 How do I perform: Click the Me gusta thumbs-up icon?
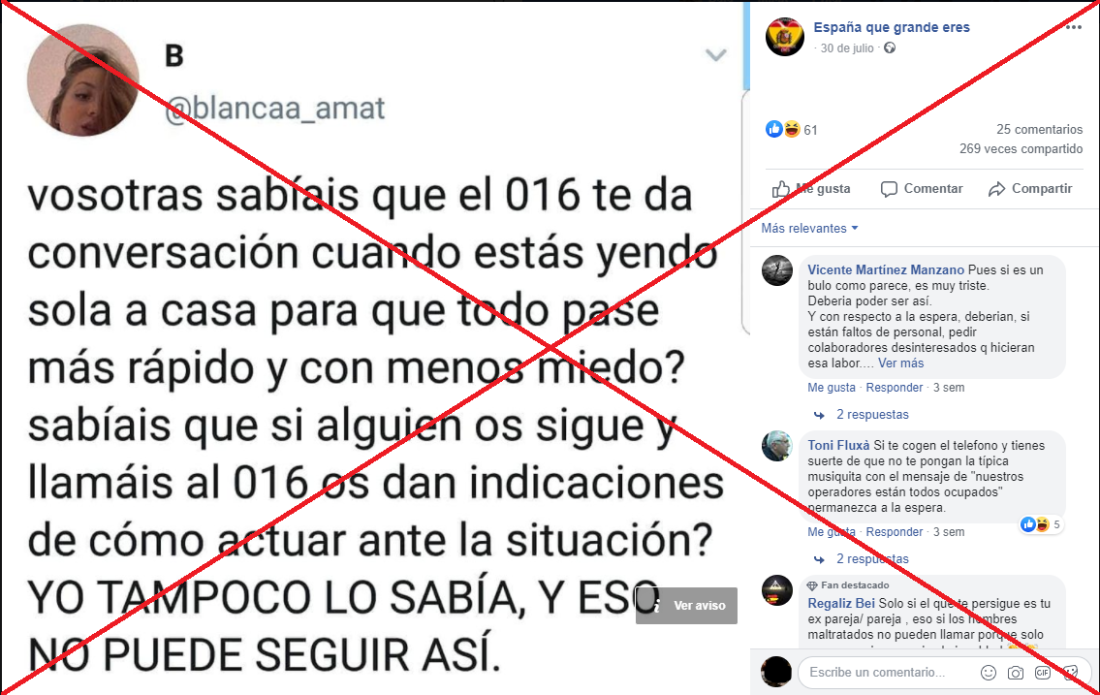781,189
